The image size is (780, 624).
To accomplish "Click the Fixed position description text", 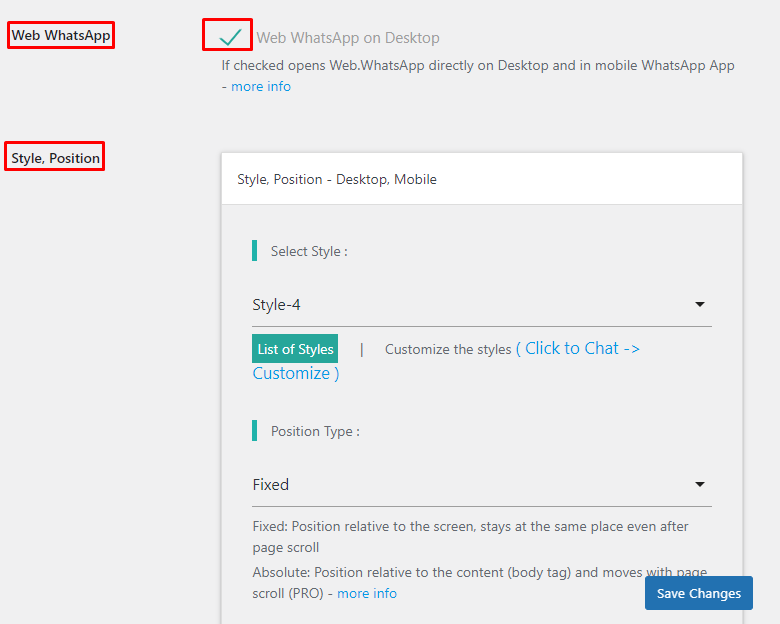I will point(470,537).
